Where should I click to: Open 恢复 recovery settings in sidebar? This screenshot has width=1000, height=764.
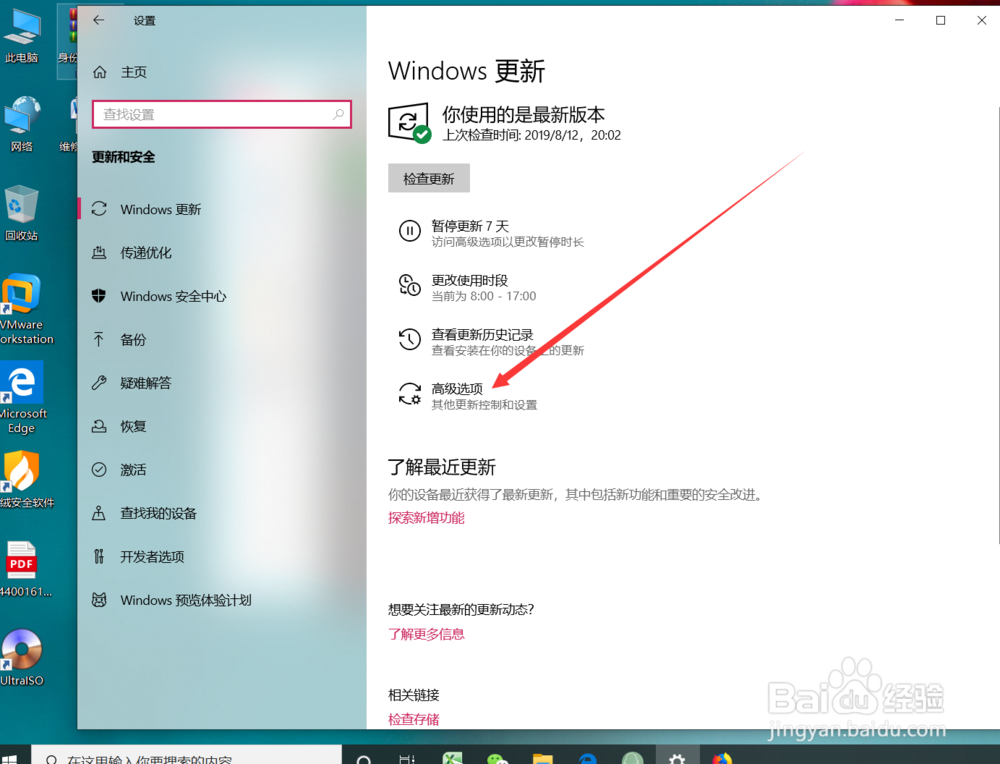tap(134, 426)
